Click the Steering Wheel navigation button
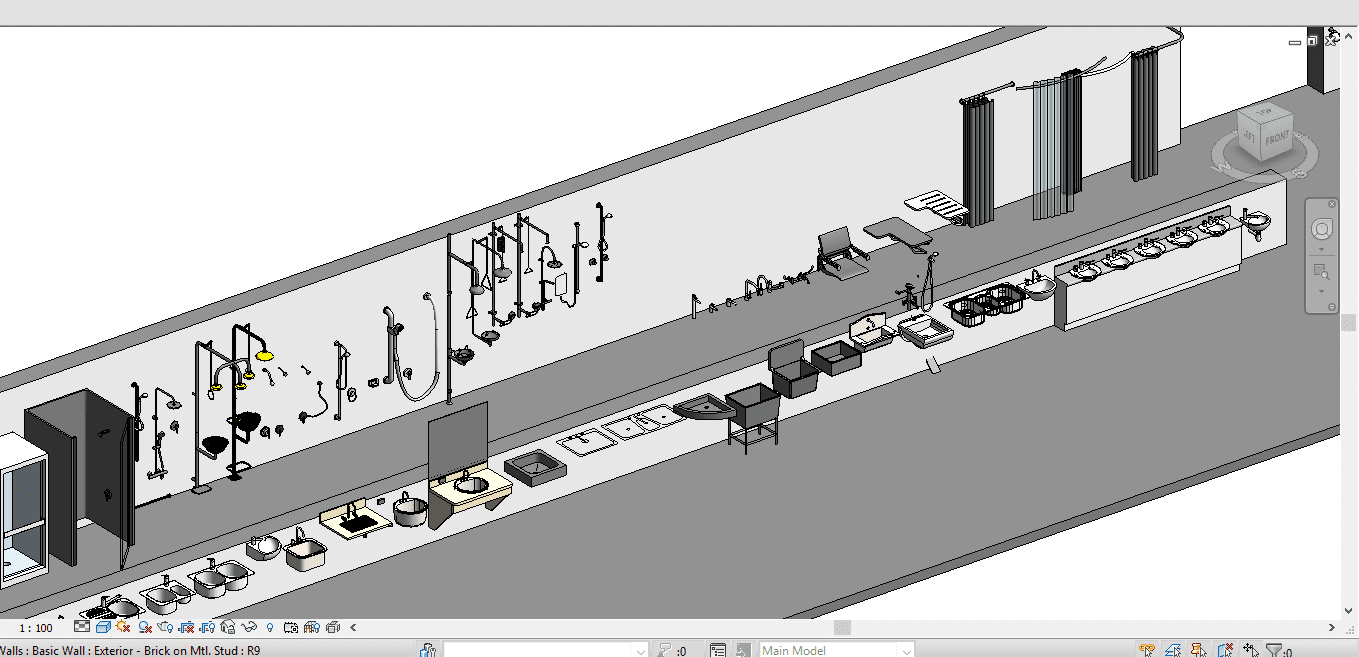 coord(1322,229)
